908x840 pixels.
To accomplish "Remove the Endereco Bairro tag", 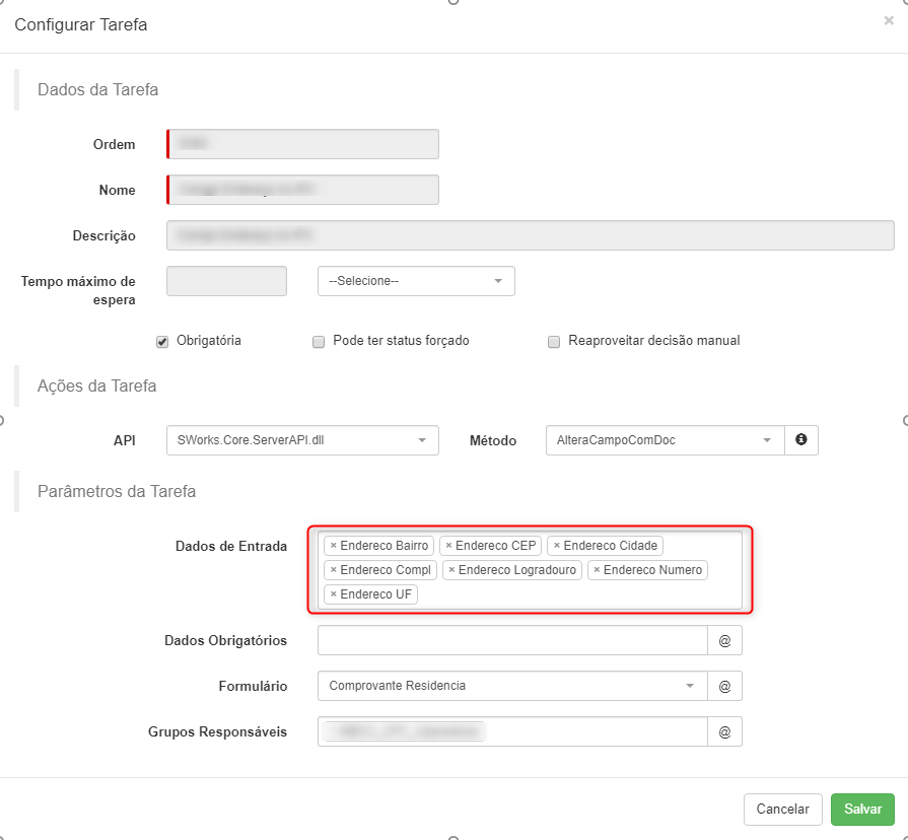I will coord(334,546).
